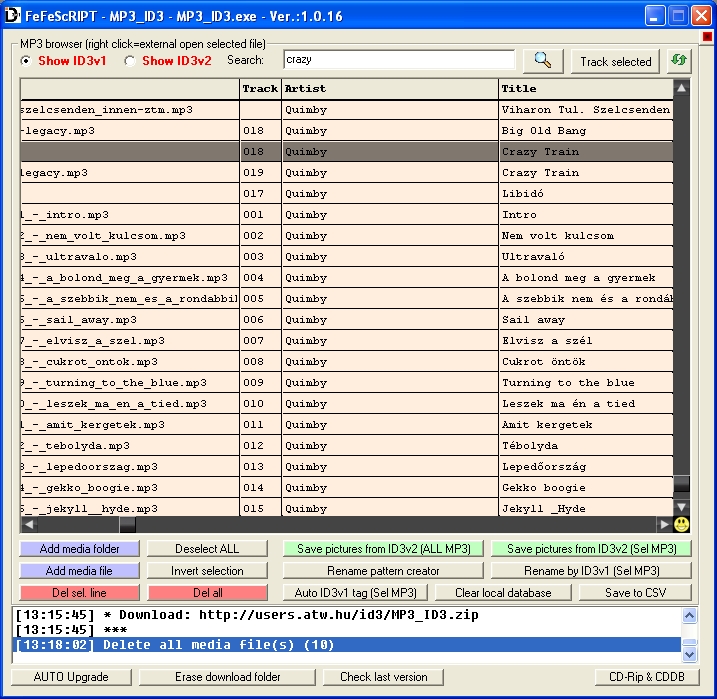Viewport: 717px width, 699px height.
Task: Open CD-Rip & CDDB
Action: tap(647, 677)
